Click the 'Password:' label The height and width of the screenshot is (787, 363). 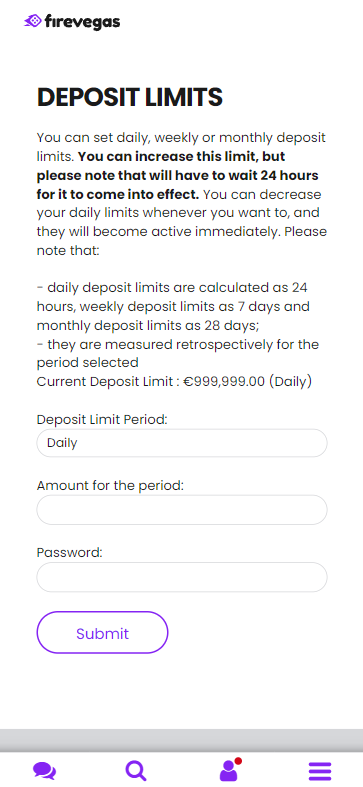click(x=69, y=552)
